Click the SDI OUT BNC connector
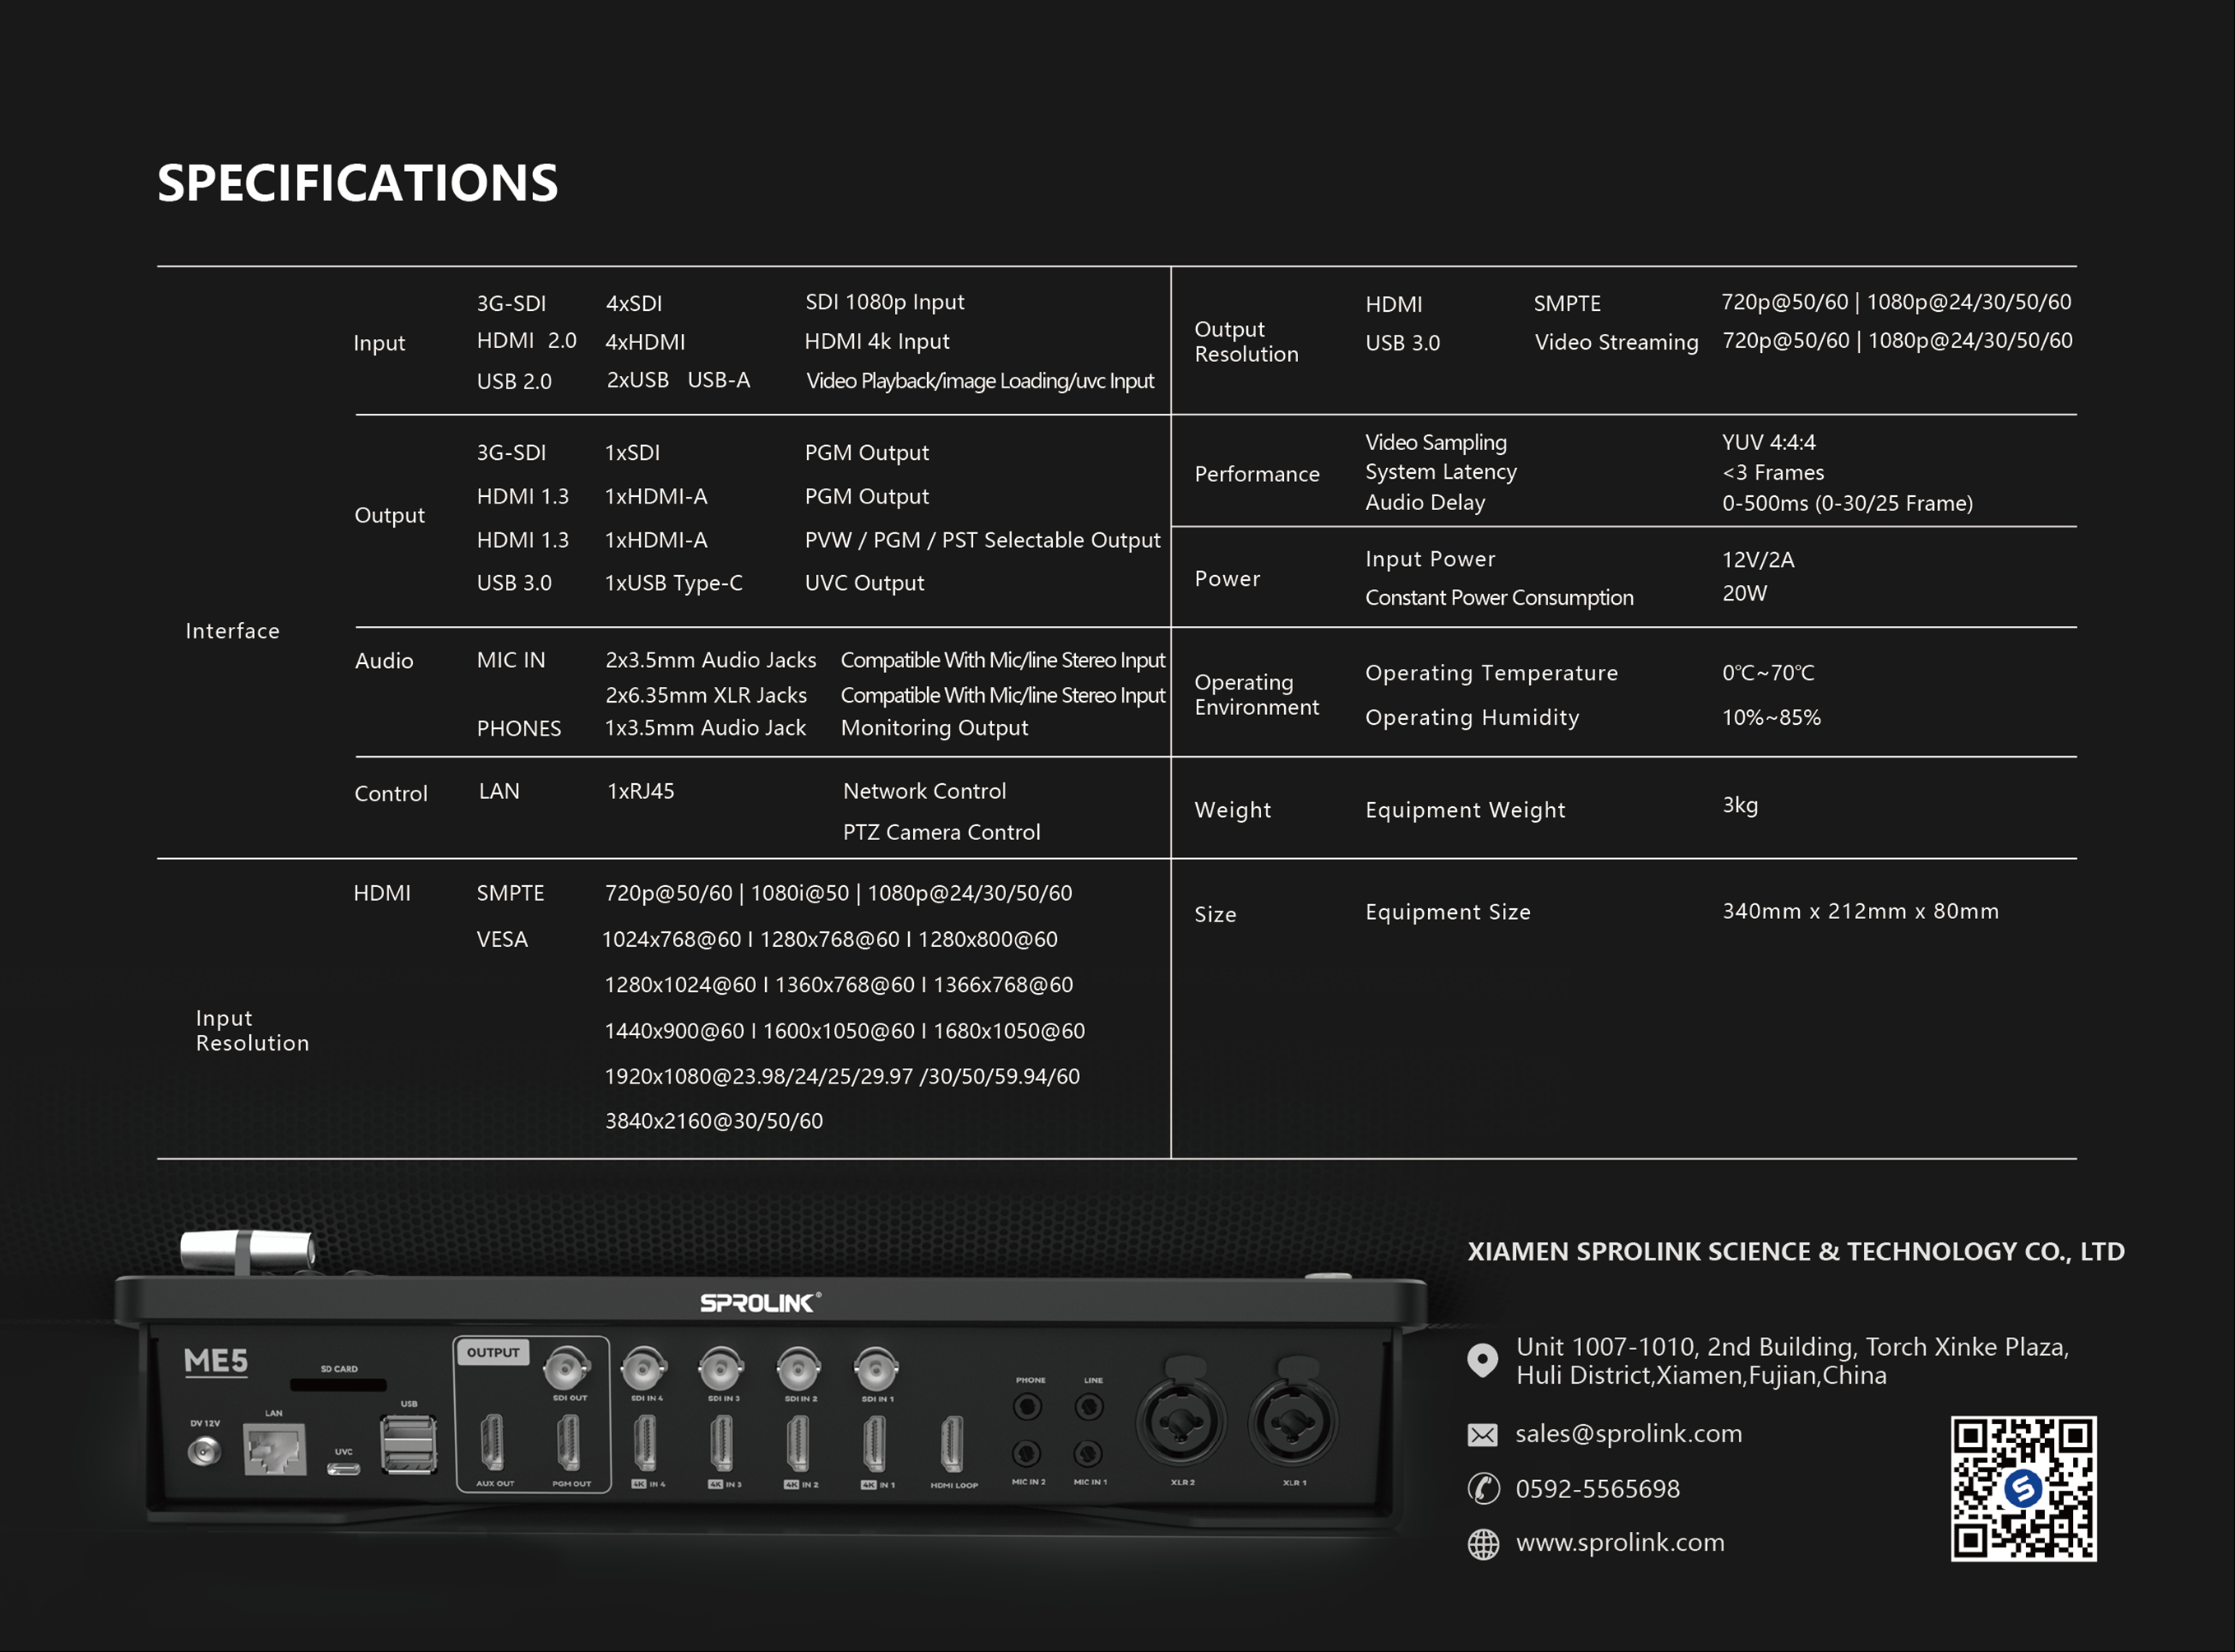The height and width of the screenshot is (1652, 2235). [x=566, y=1368]
